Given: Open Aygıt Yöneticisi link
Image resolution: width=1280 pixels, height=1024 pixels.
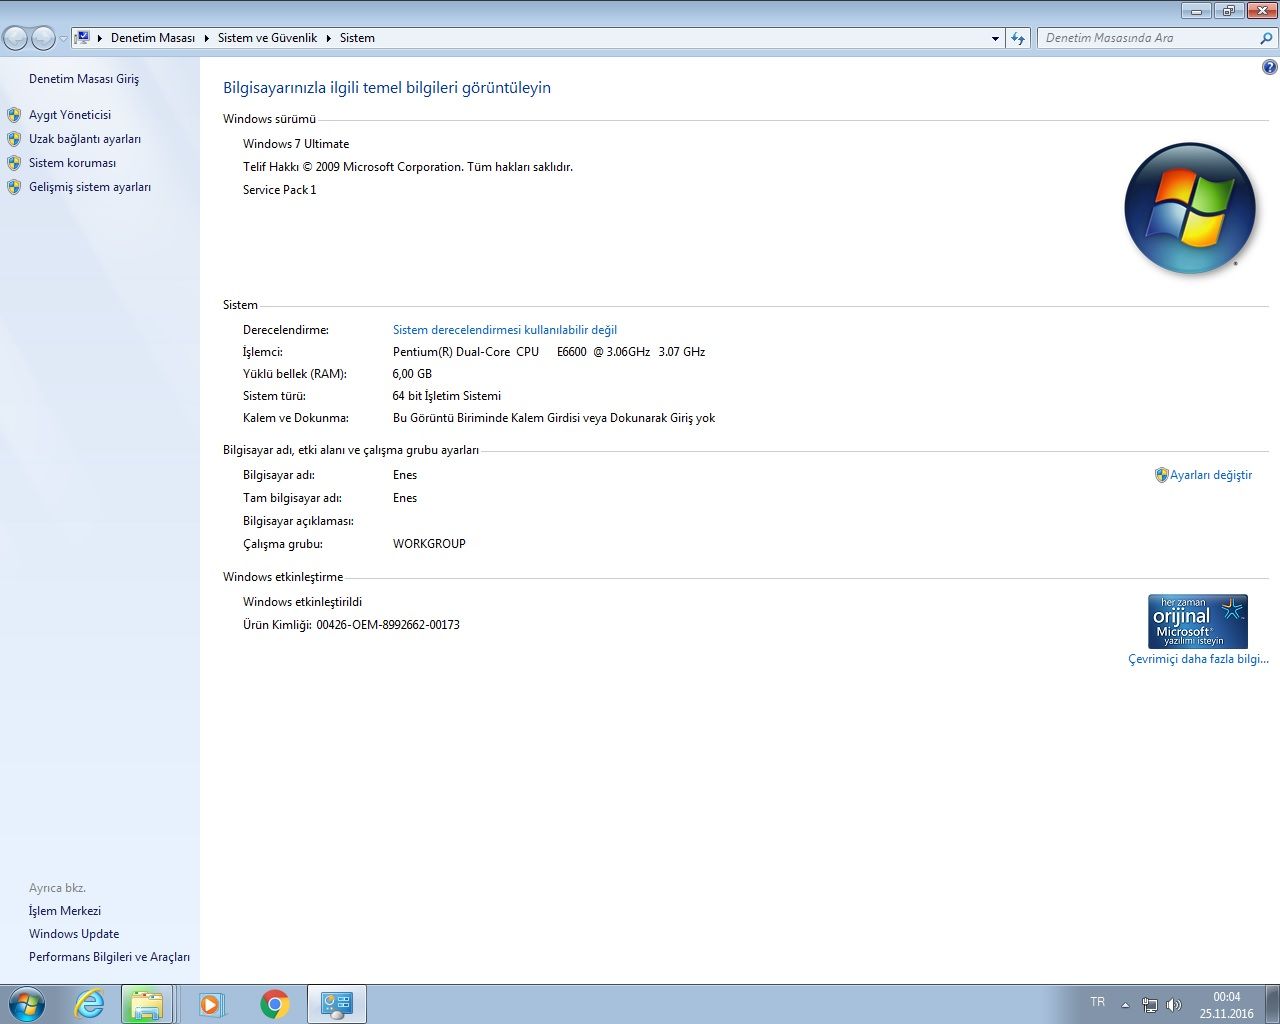Looking at the screenshot, I should (x=70, y=115).
